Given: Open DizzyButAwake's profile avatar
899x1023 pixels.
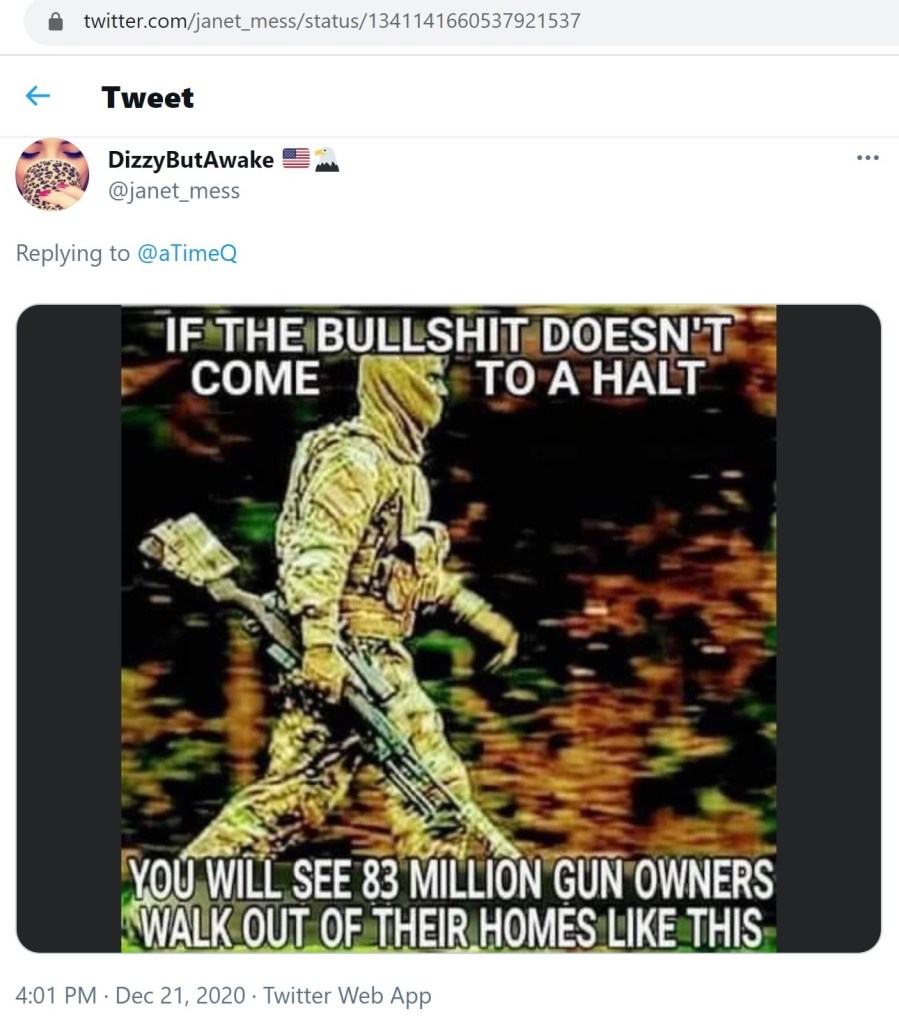Looking at the screenshot, I should [x=52, y=174].
